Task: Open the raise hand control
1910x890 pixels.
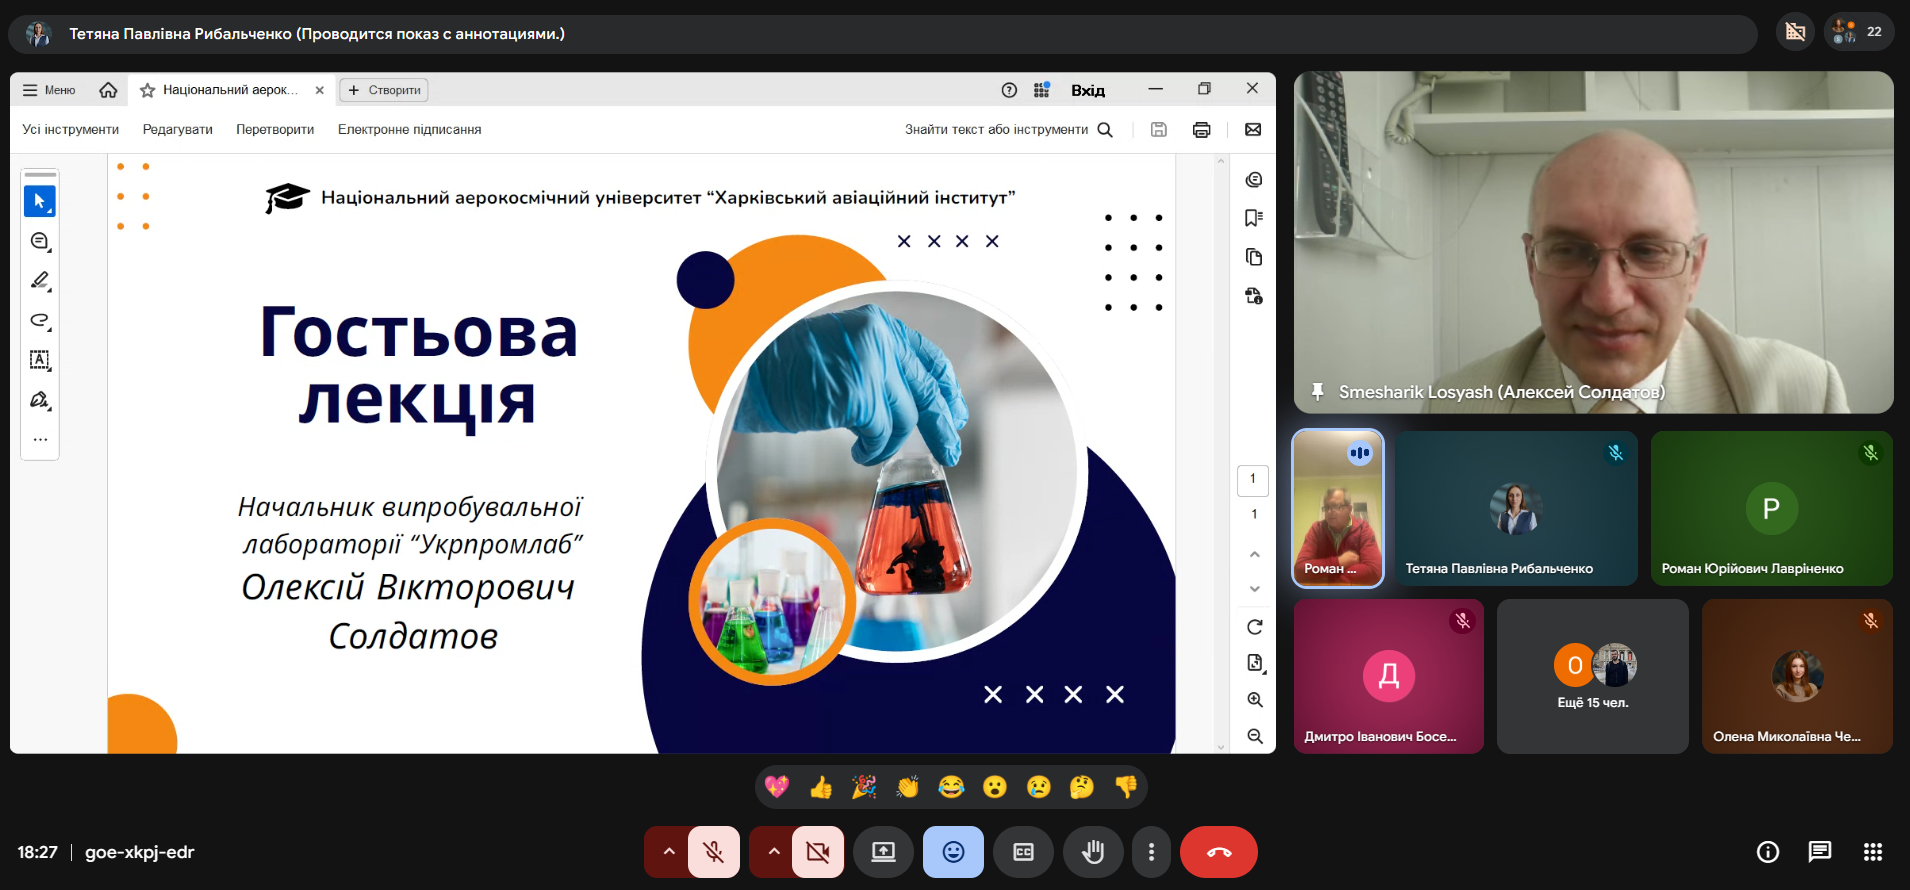Action: (1093, 852)
